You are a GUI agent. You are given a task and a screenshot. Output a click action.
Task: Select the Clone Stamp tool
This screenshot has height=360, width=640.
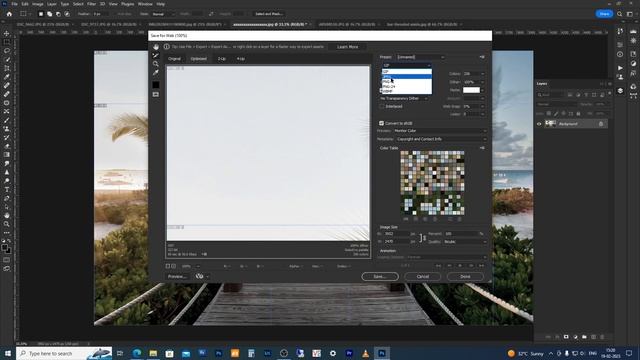[x=7, y=129]
